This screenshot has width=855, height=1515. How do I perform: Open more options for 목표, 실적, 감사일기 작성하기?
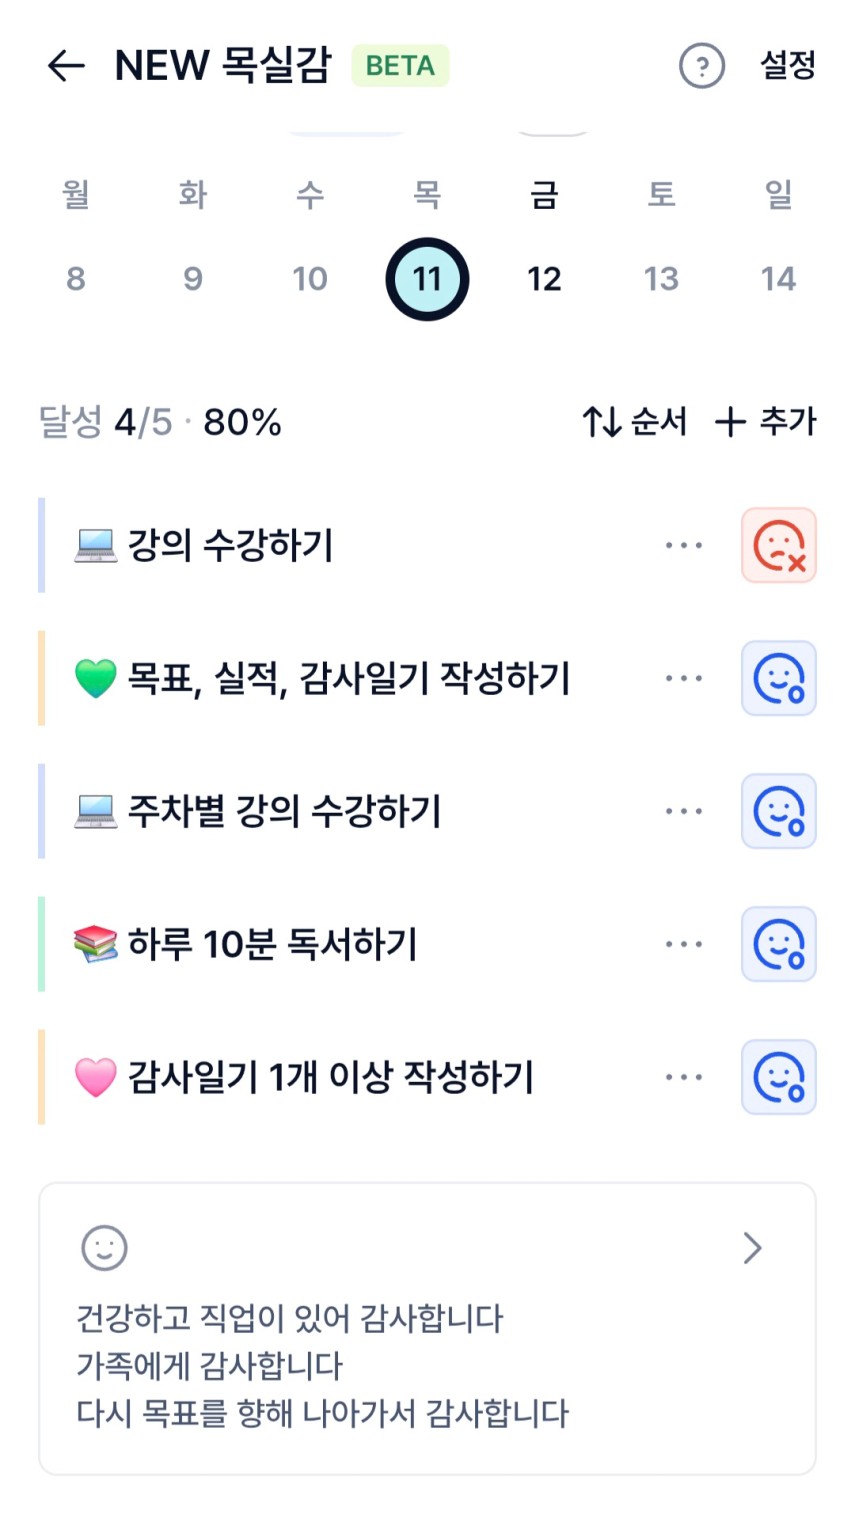tap(684, 679)
